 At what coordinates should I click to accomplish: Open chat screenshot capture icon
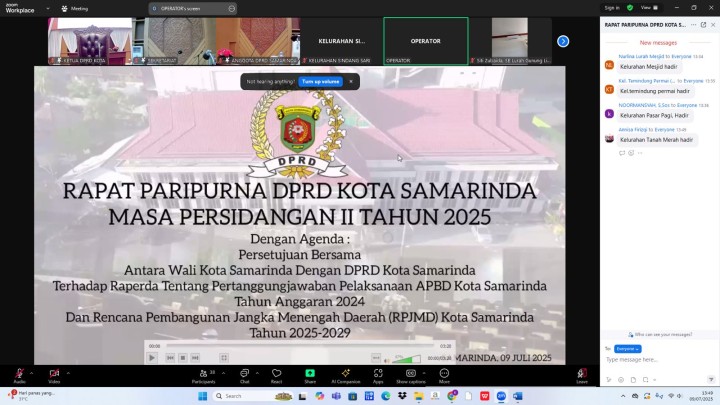646,380
